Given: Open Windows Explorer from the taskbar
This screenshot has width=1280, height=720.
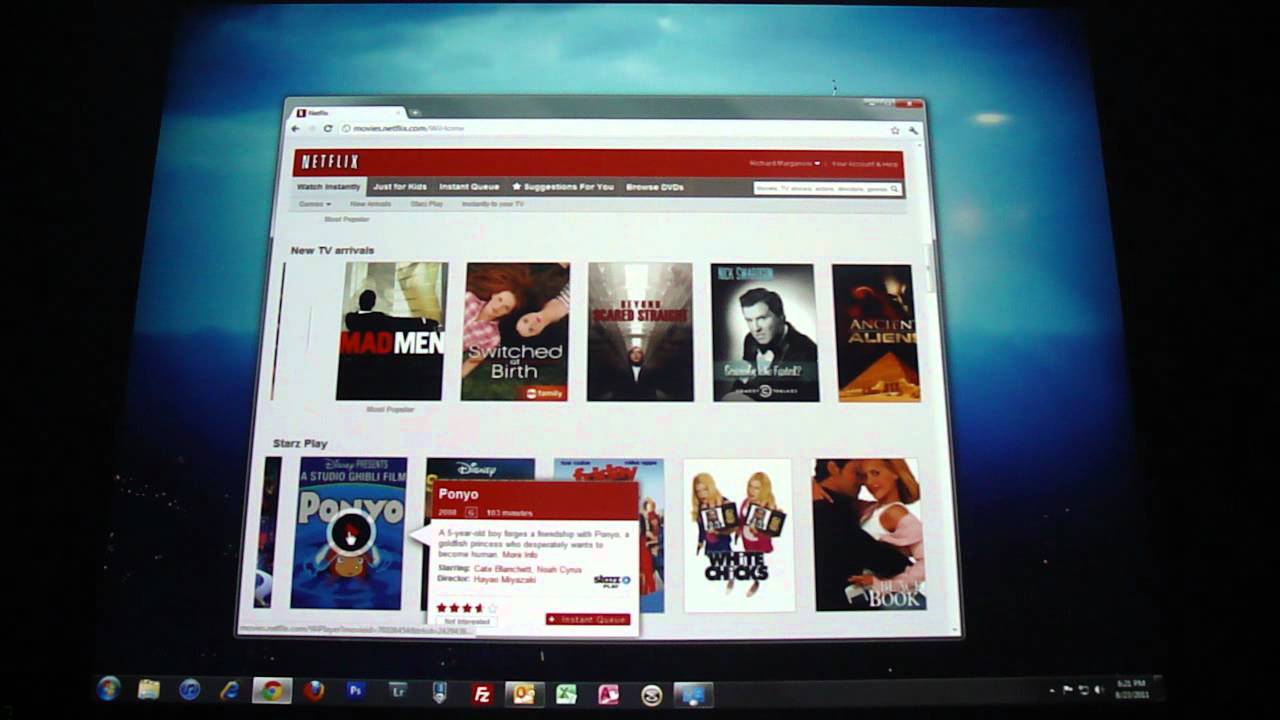Looking at the screenshot, I should (x=149, y=689).
